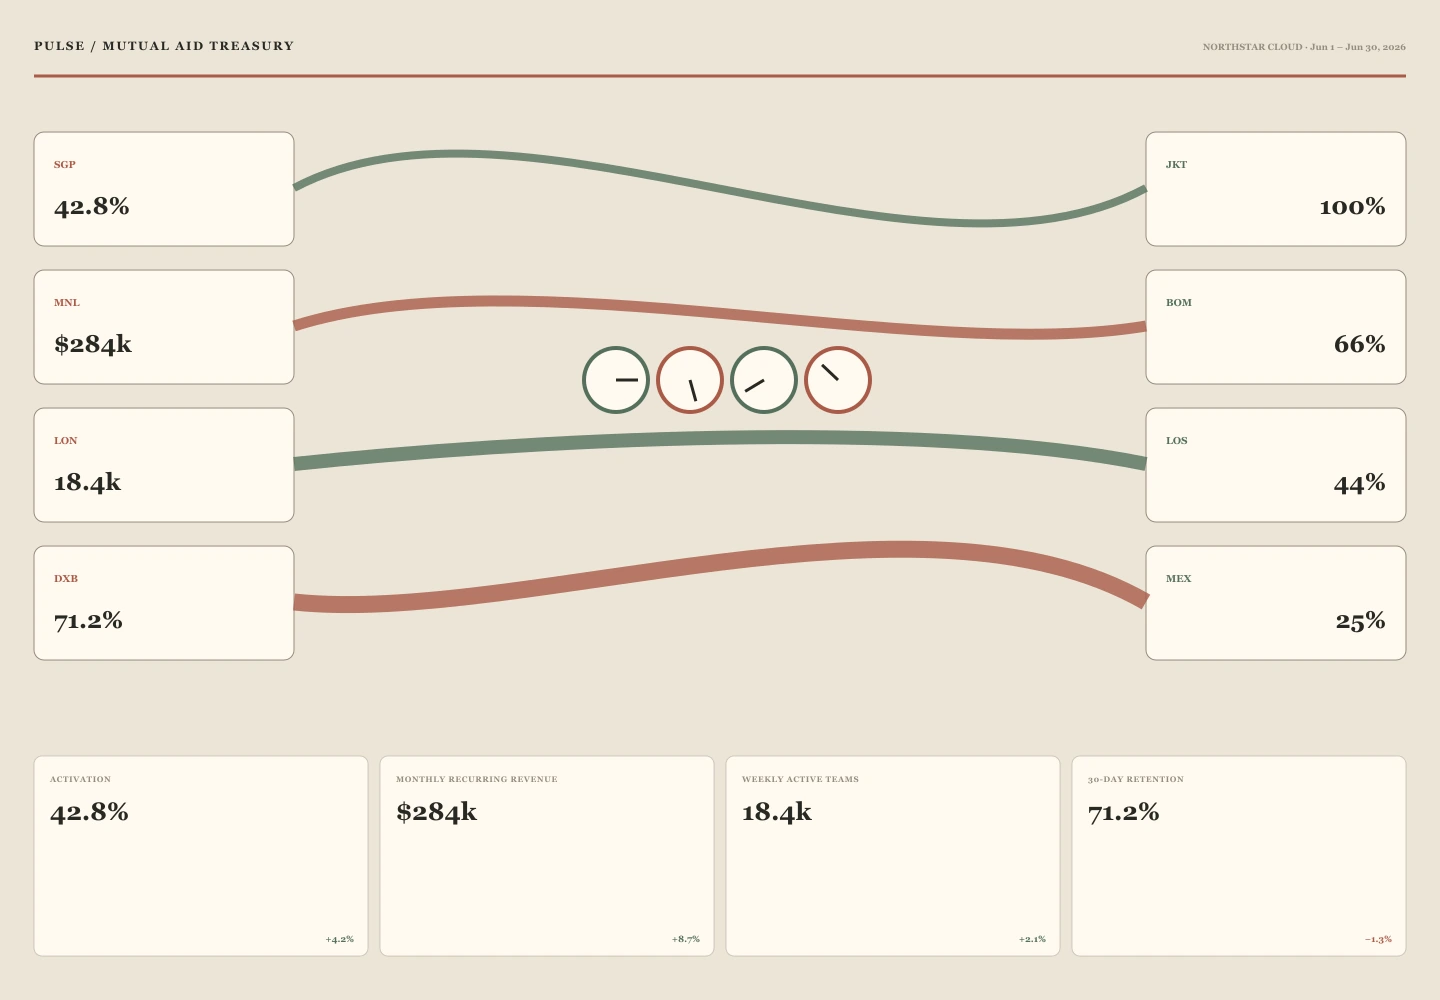Screen dimensions: 1440x1000
Task: Click the −1.3% retention change value
Action: [x=1378, y=940]
